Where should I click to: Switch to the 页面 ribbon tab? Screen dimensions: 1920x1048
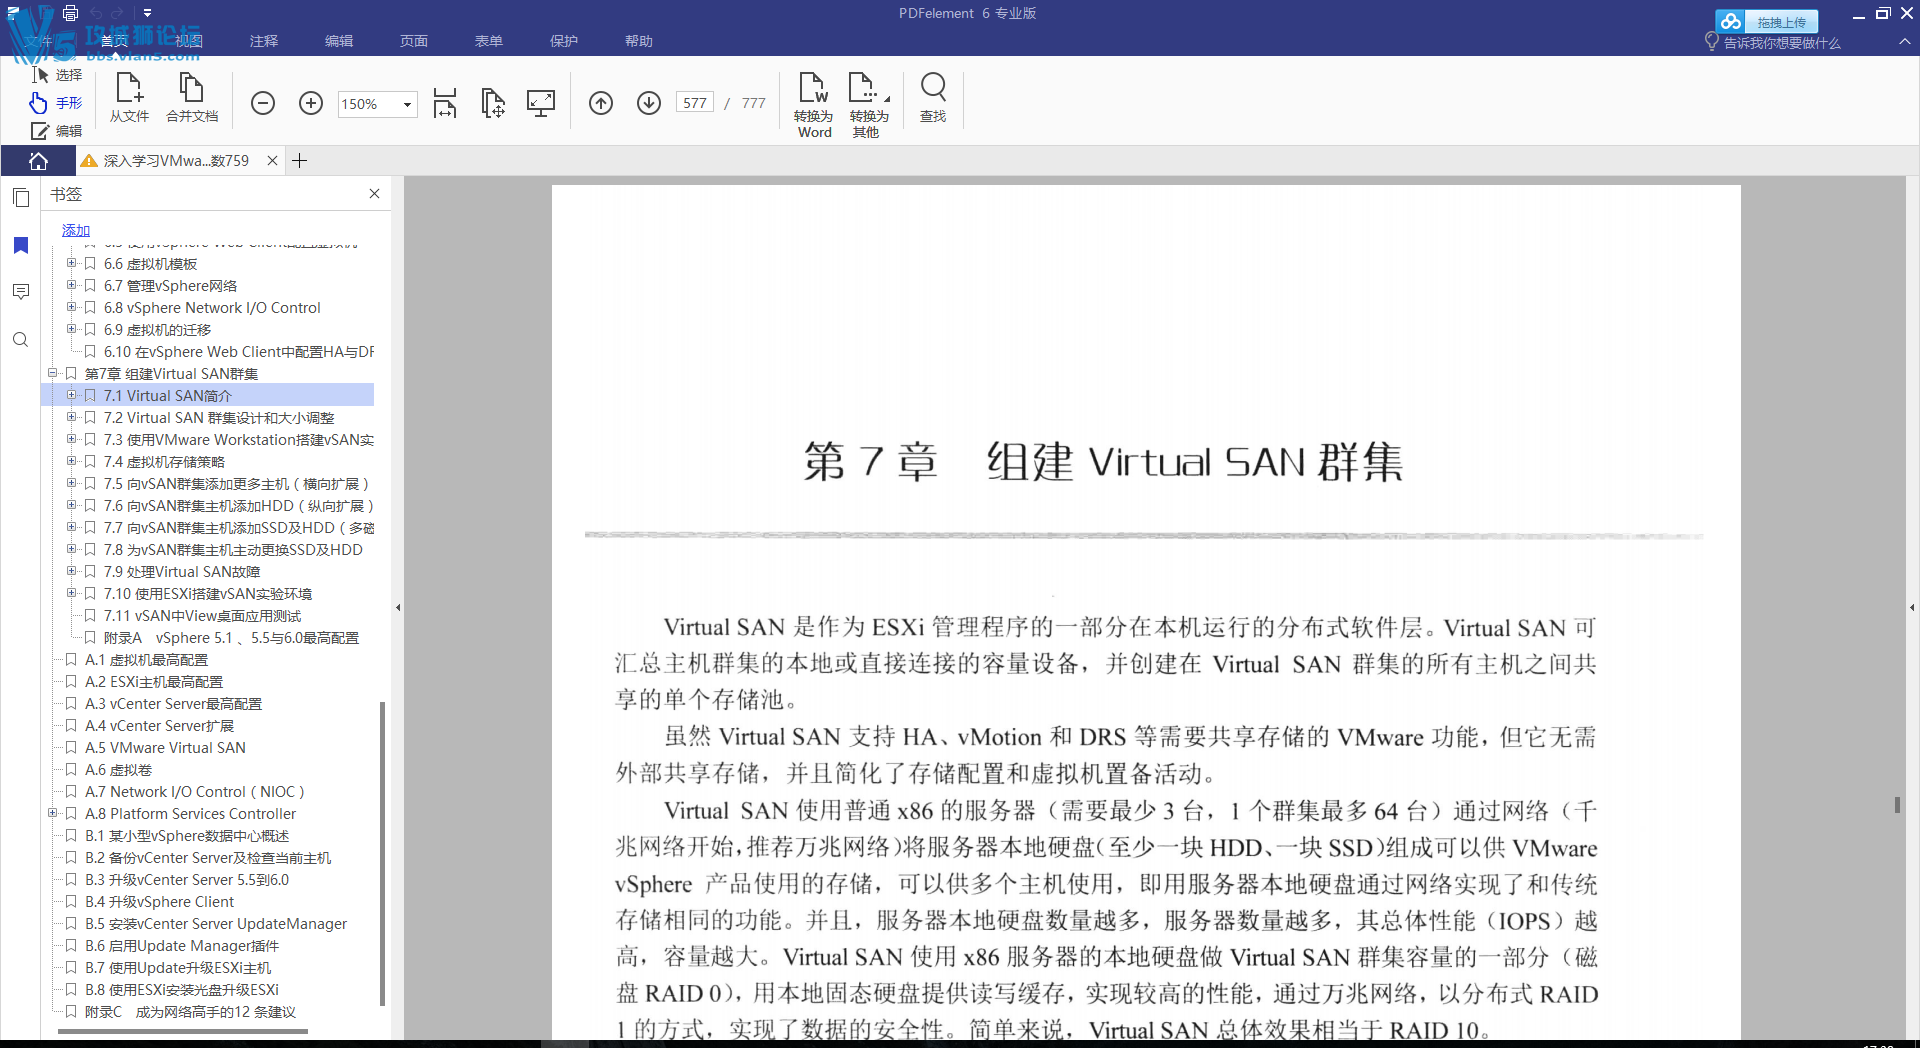tap(413, 41)
